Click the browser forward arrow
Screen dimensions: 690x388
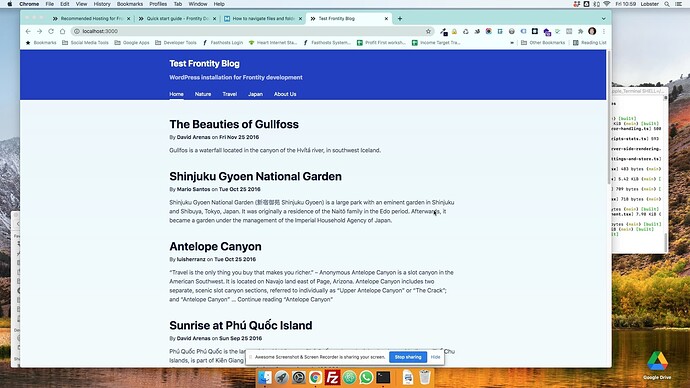pos(40,31)
